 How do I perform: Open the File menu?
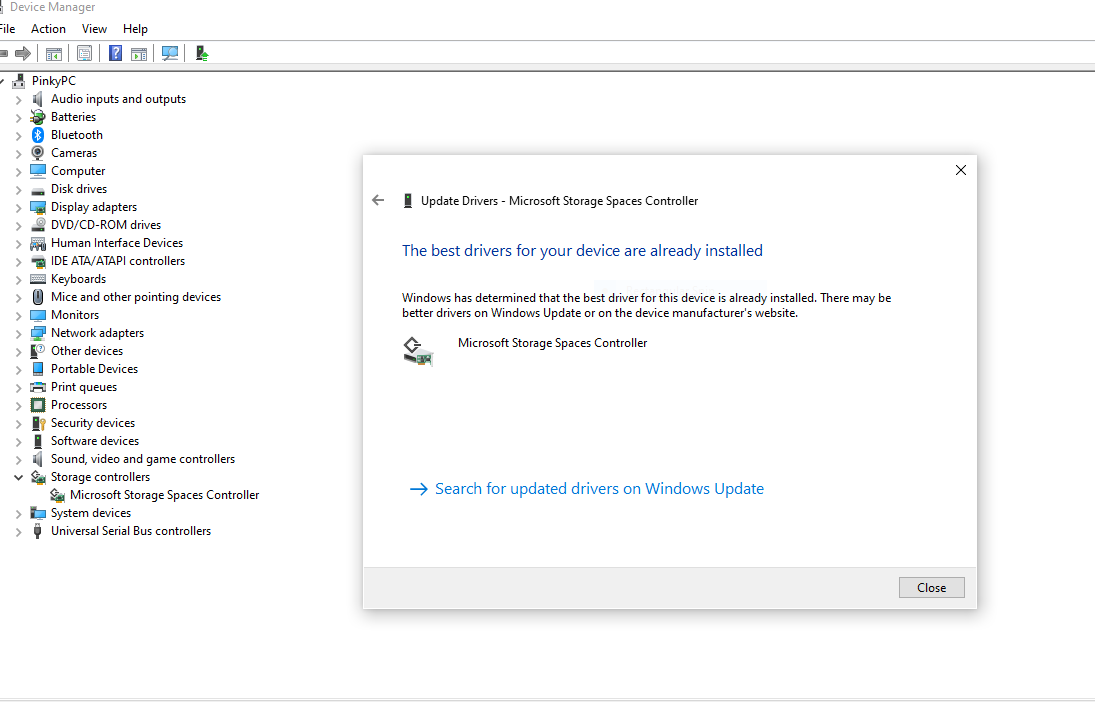[7, 29]
